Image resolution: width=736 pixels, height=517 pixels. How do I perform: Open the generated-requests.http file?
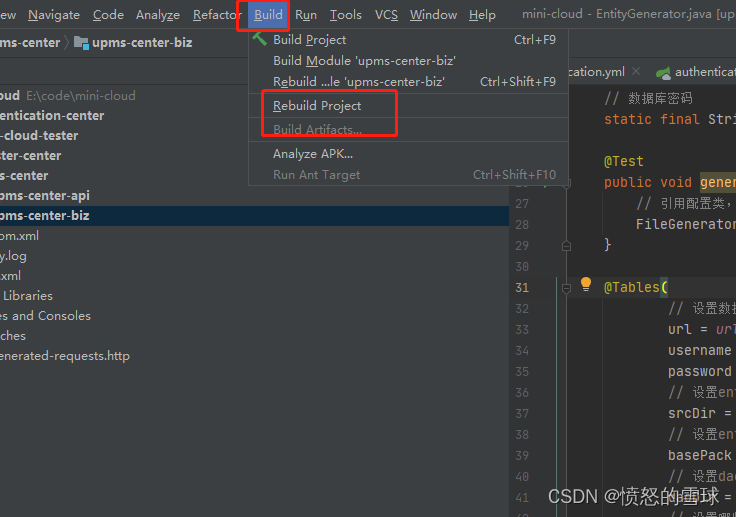point(64,355)
